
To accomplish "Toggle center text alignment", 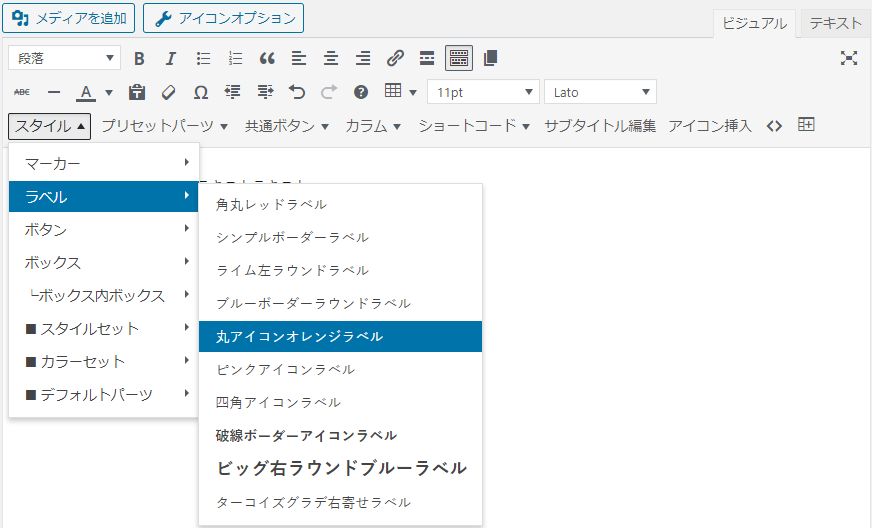I will (x=331, y=58).
